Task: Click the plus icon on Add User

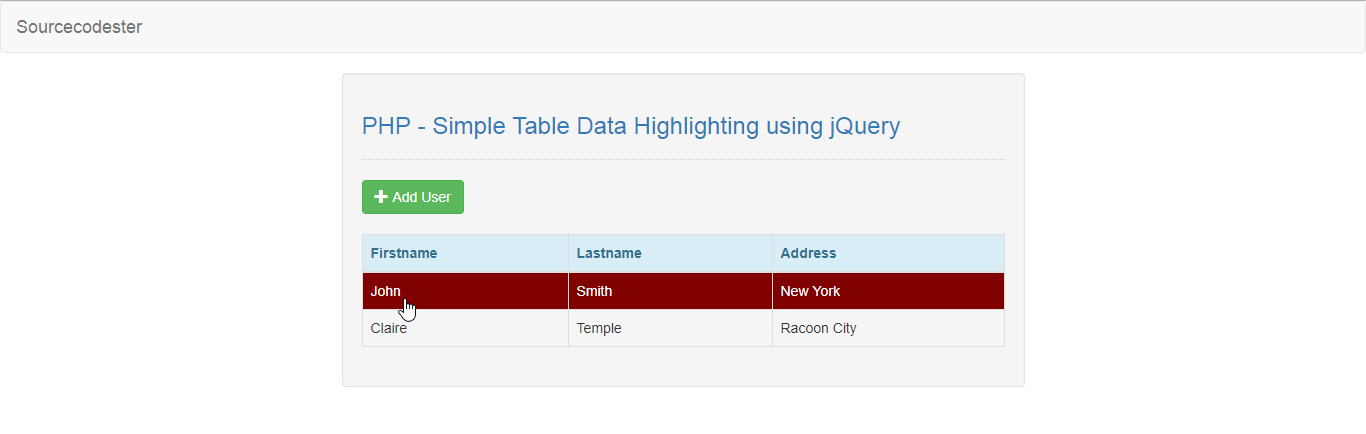Action: coord(380,197)
